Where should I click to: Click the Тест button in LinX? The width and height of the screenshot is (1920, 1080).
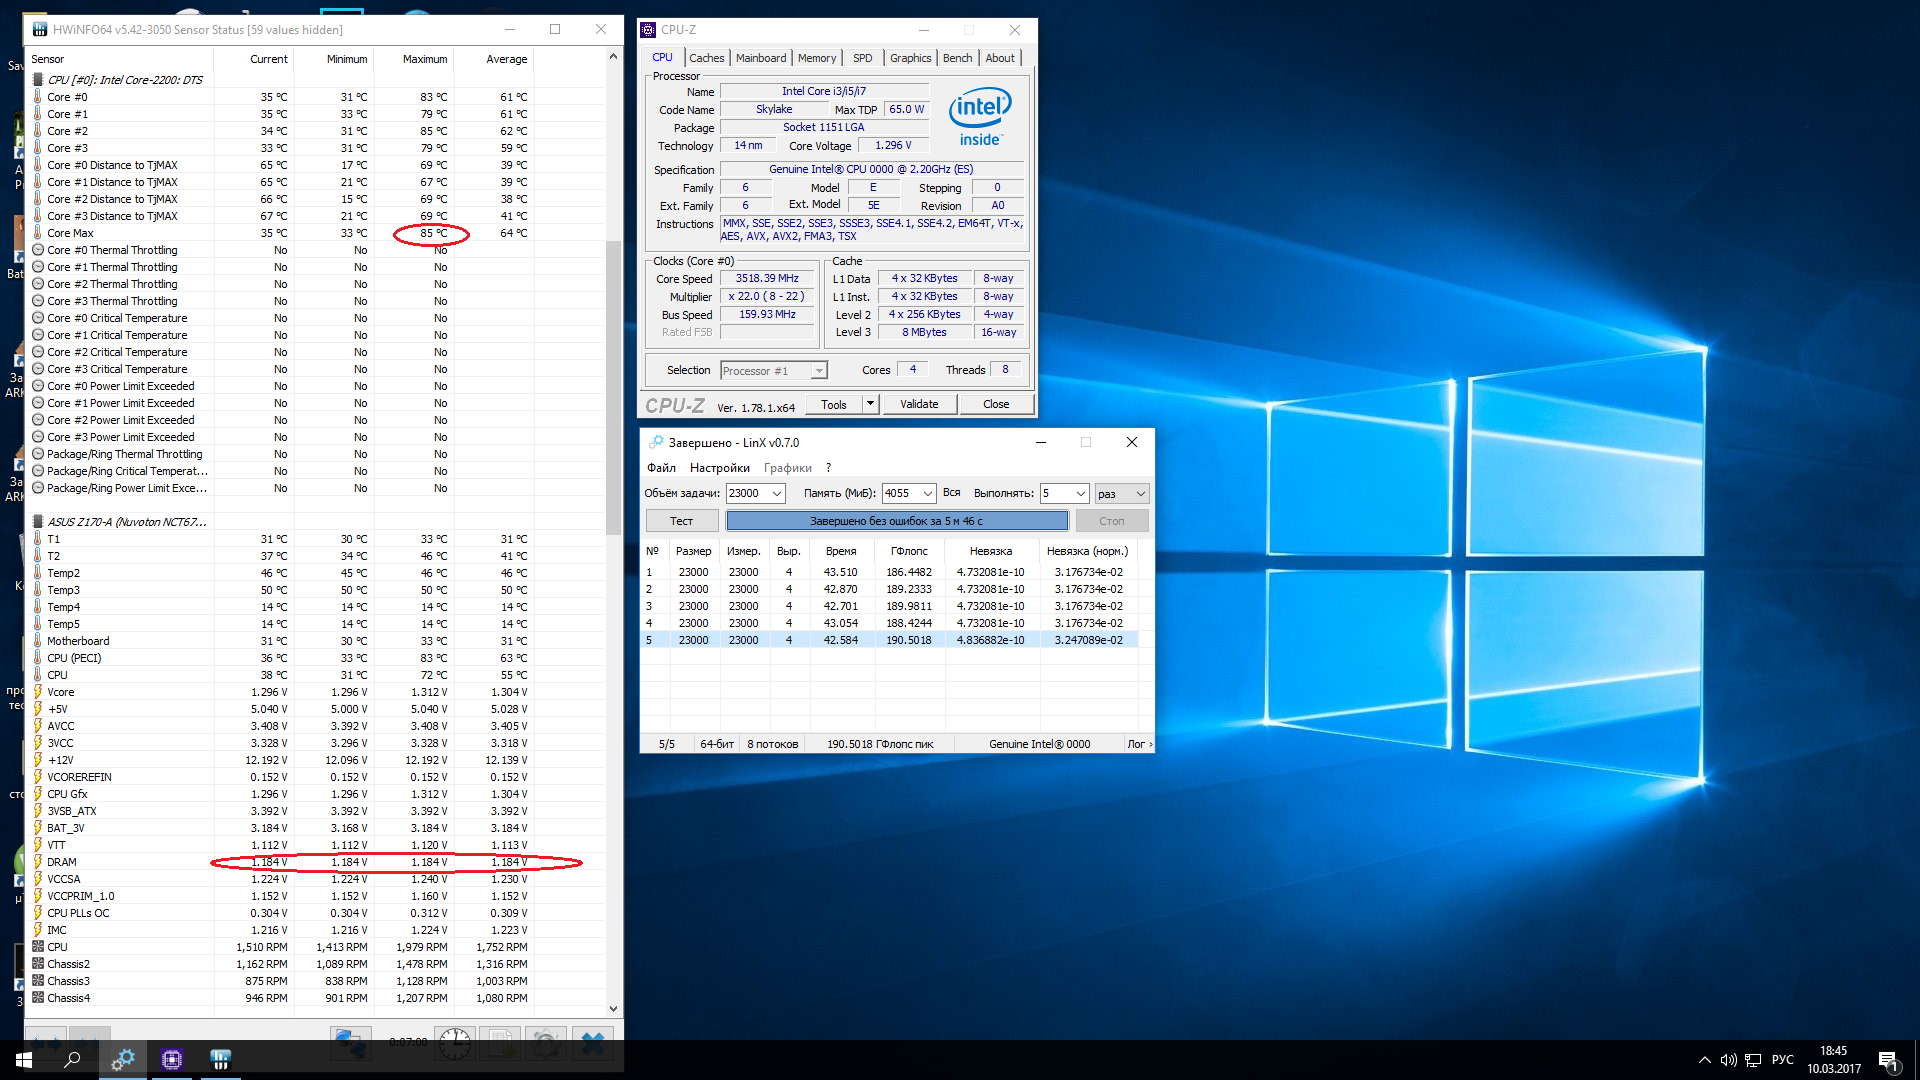pyautogui.click(x=681, y=521)
